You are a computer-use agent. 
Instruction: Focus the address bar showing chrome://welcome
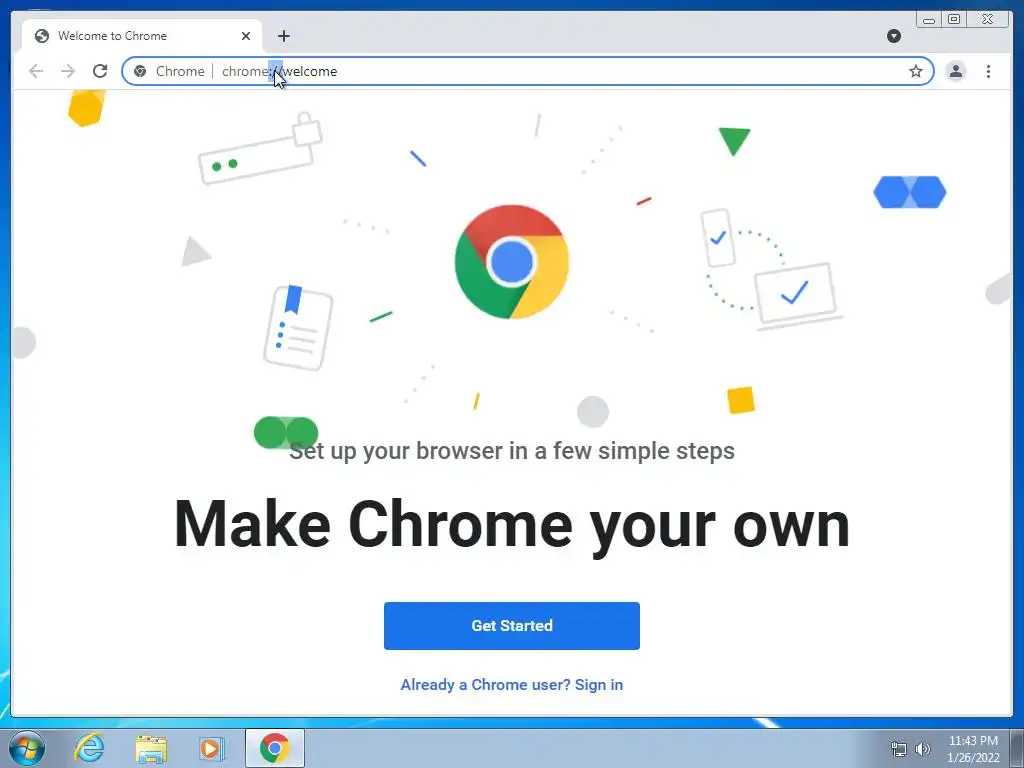coord(528,71)
